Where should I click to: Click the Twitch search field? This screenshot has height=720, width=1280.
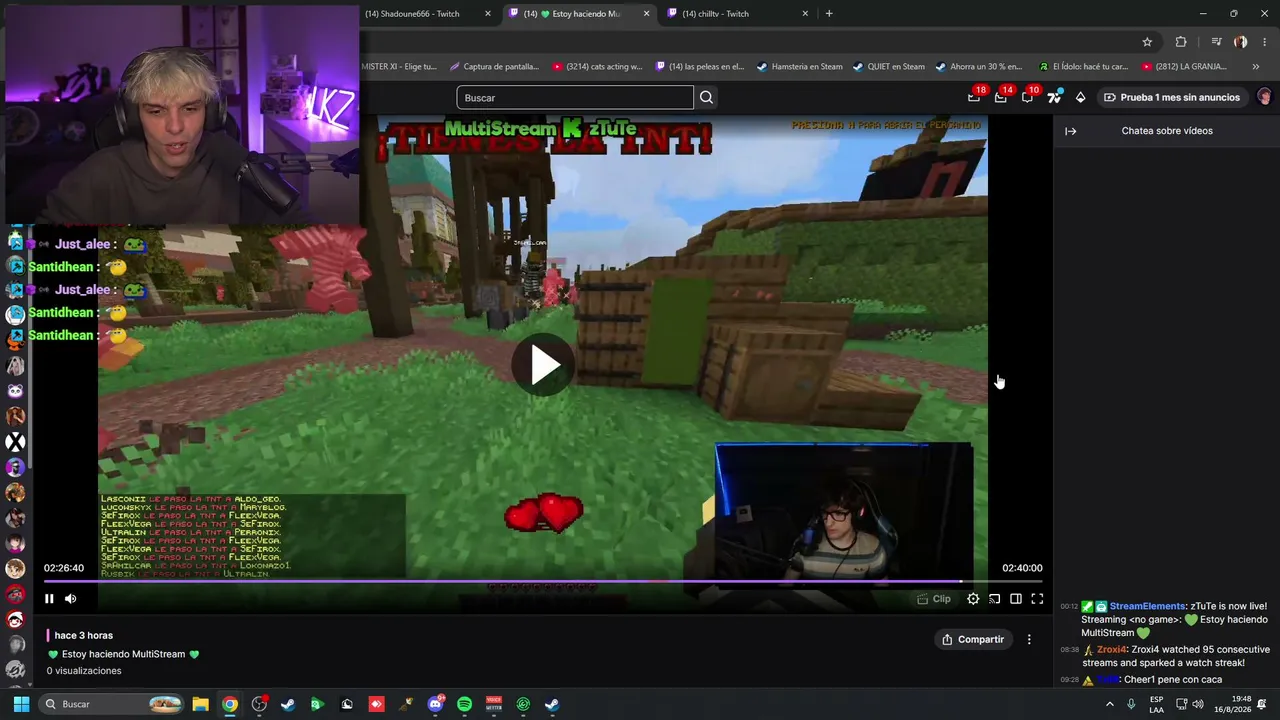[x=575, y=98]
